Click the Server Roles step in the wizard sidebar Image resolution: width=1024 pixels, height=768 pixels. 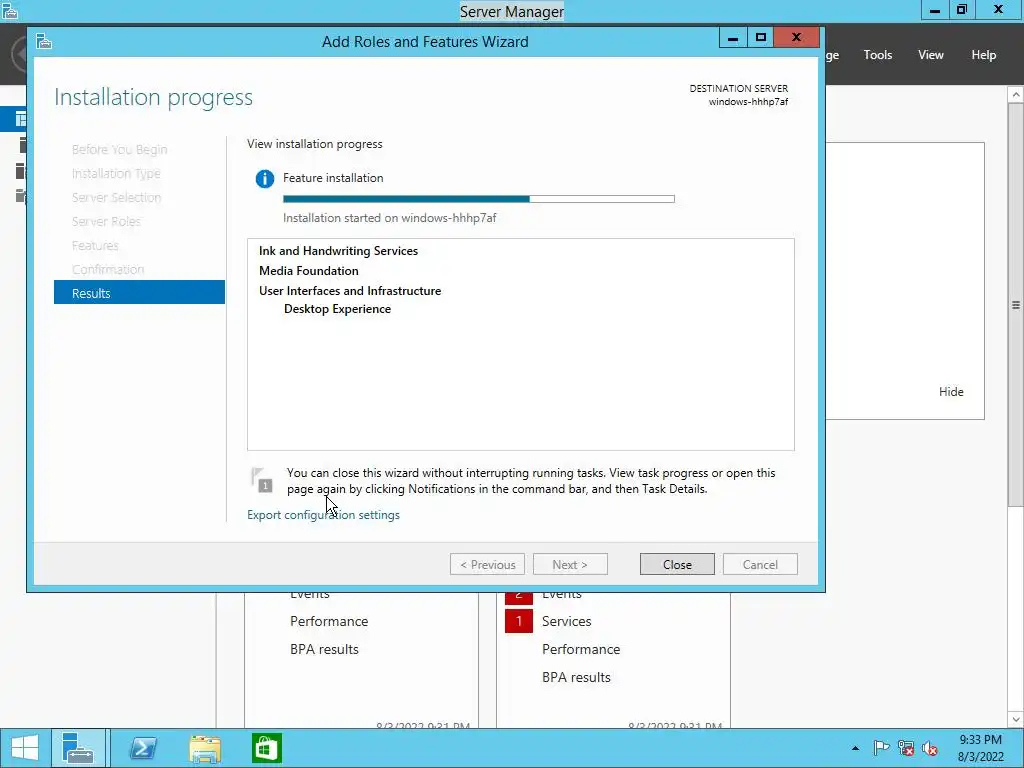click(x=106, y=221)
